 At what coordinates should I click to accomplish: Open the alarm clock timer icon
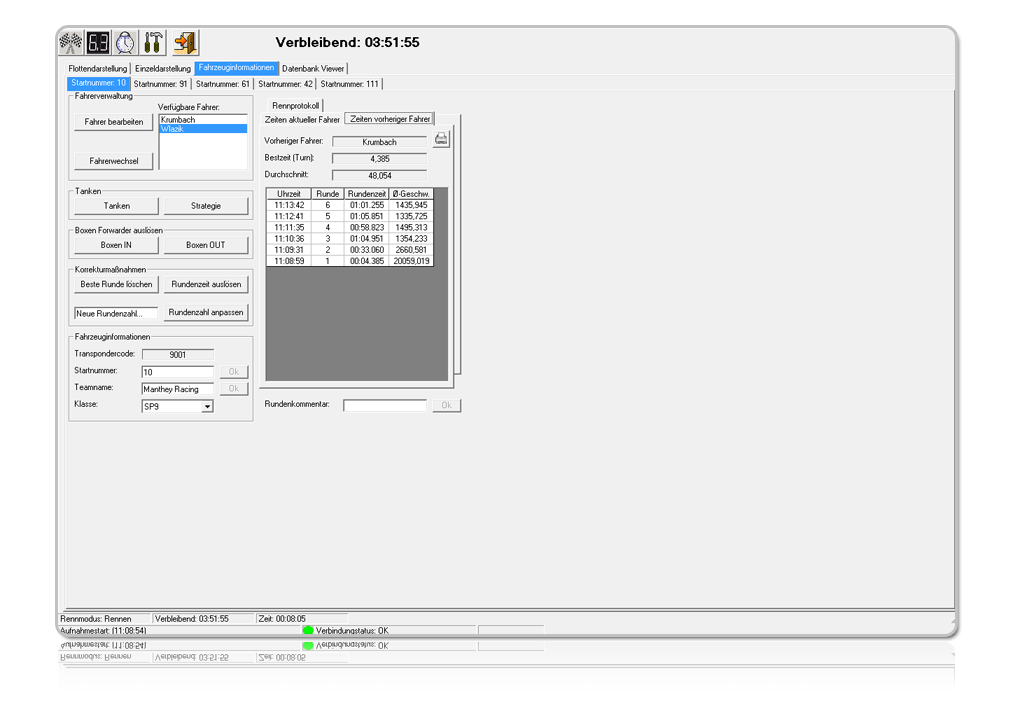(x=125, y=42)
